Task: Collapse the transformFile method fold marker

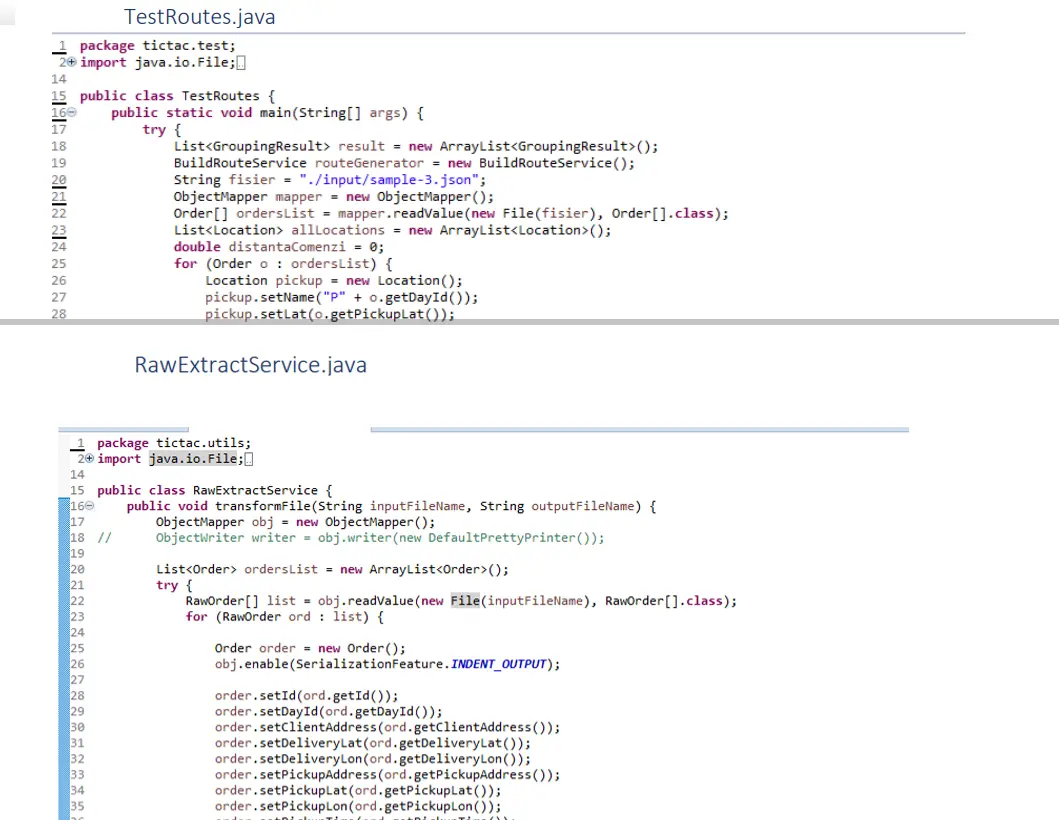Action: (89, 507)
